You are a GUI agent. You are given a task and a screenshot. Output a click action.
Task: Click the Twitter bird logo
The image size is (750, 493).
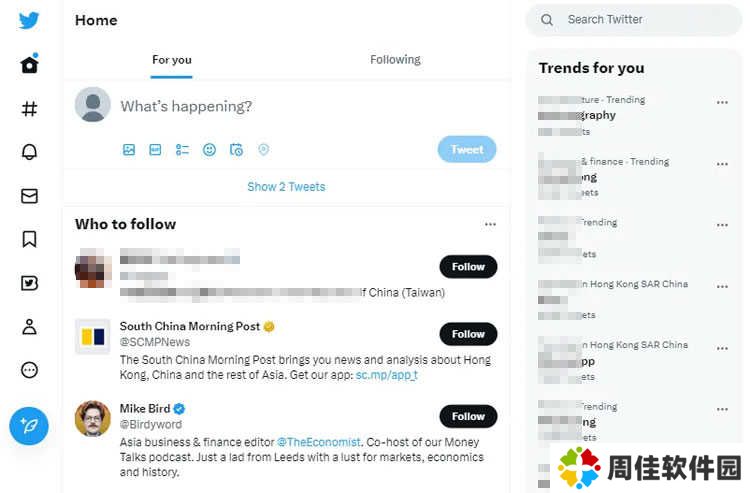[x=29, y=21]
